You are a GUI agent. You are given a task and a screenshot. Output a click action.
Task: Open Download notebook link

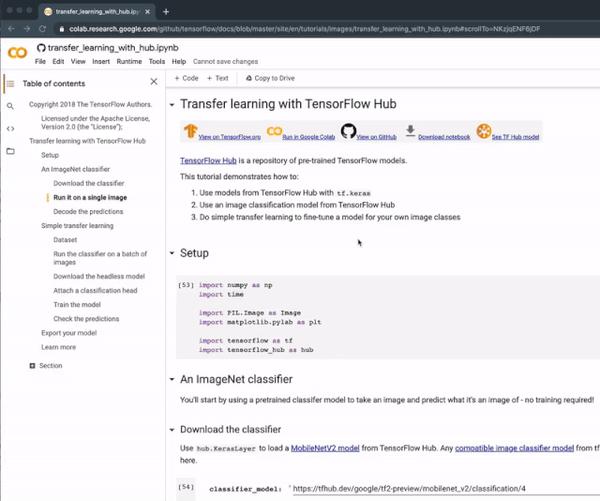(444, 137)
